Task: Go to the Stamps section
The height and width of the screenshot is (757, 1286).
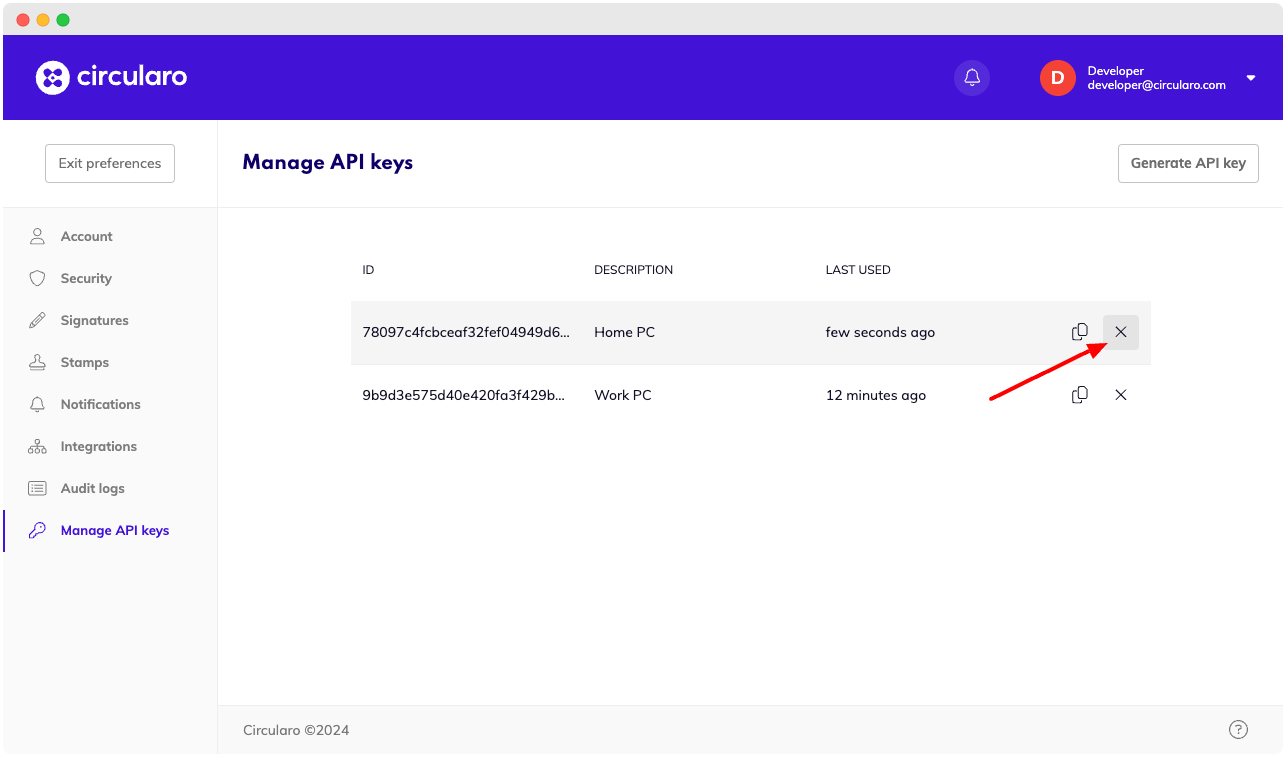Action: 85,362
